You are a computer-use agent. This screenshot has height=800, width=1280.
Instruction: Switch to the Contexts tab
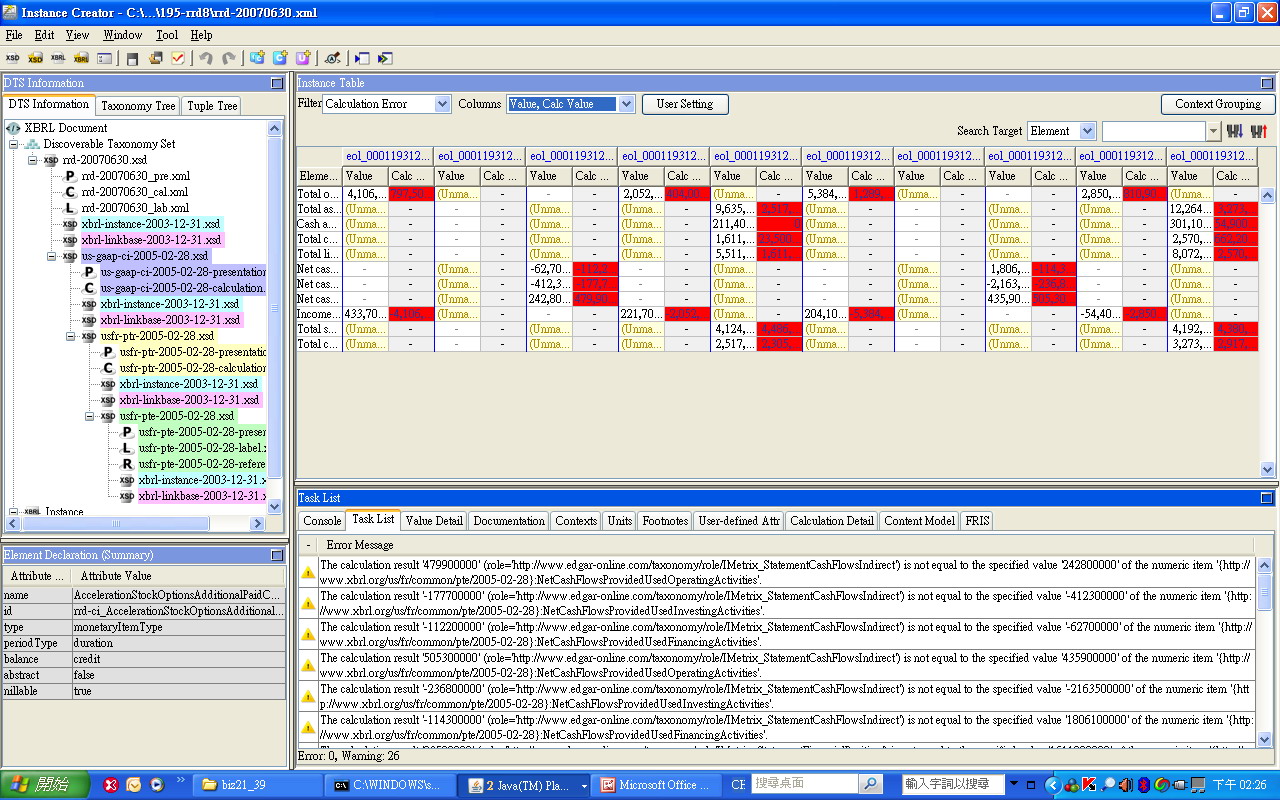(x=576, y=520)
